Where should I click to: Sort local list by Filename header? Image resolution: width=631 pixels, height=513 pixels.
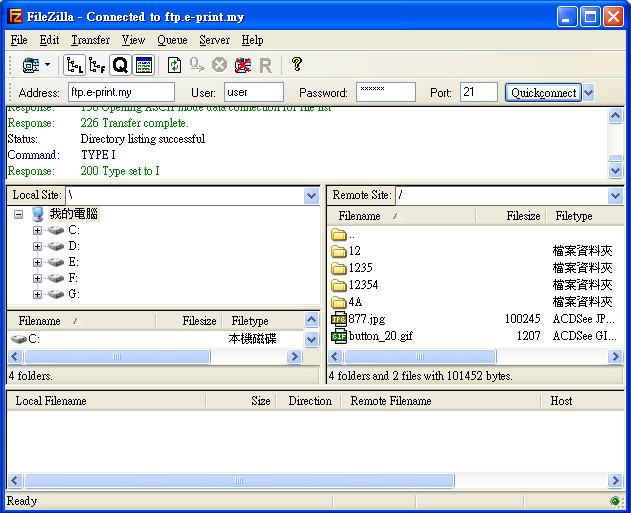click(x=82, y=321)
